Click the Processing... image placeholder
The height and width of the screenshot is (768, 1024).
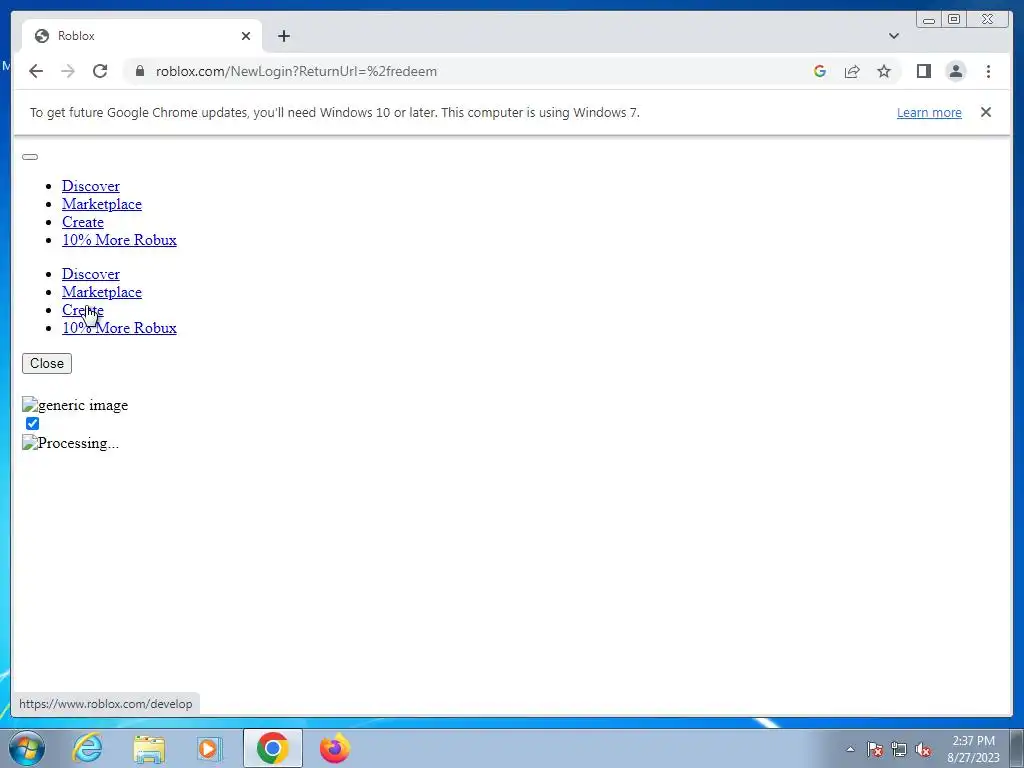tap(71, 443)
